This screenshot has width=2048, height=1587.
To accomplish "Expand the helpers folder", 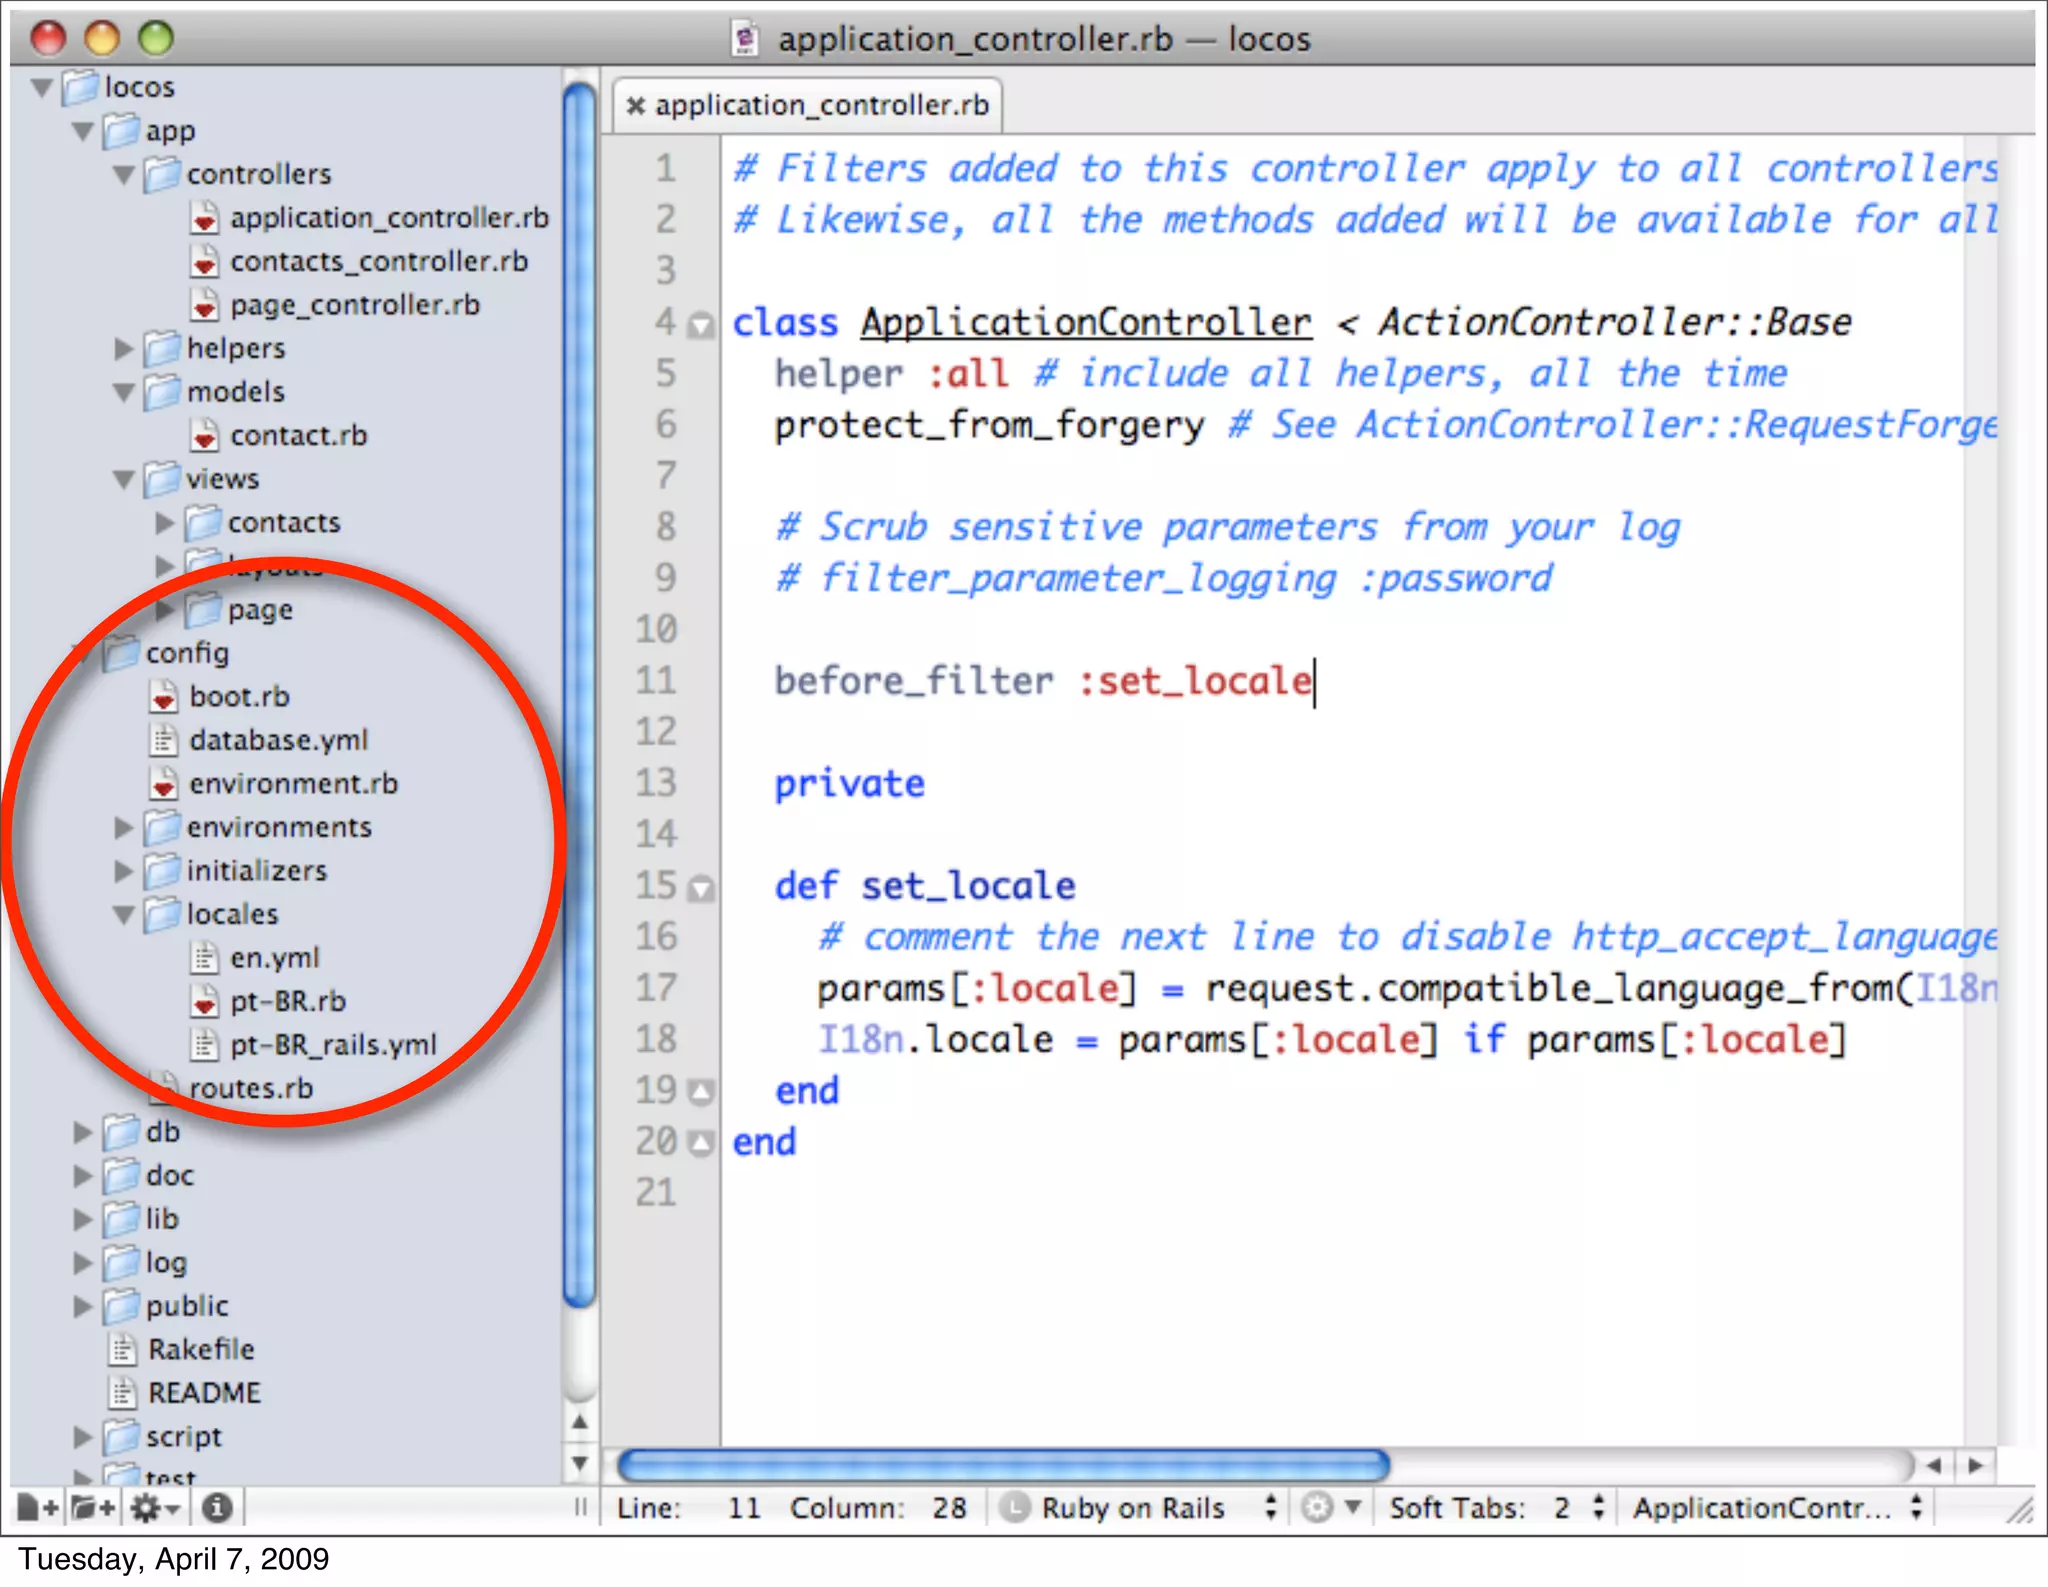I will (x=123, y=349).
